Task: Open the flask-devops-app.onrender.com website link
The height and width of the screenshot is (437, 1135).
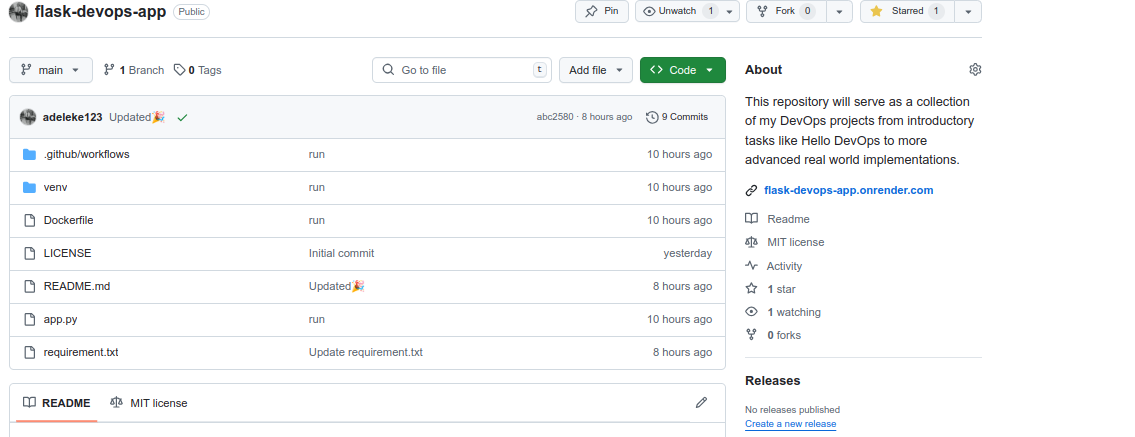Action: (848, 190)
